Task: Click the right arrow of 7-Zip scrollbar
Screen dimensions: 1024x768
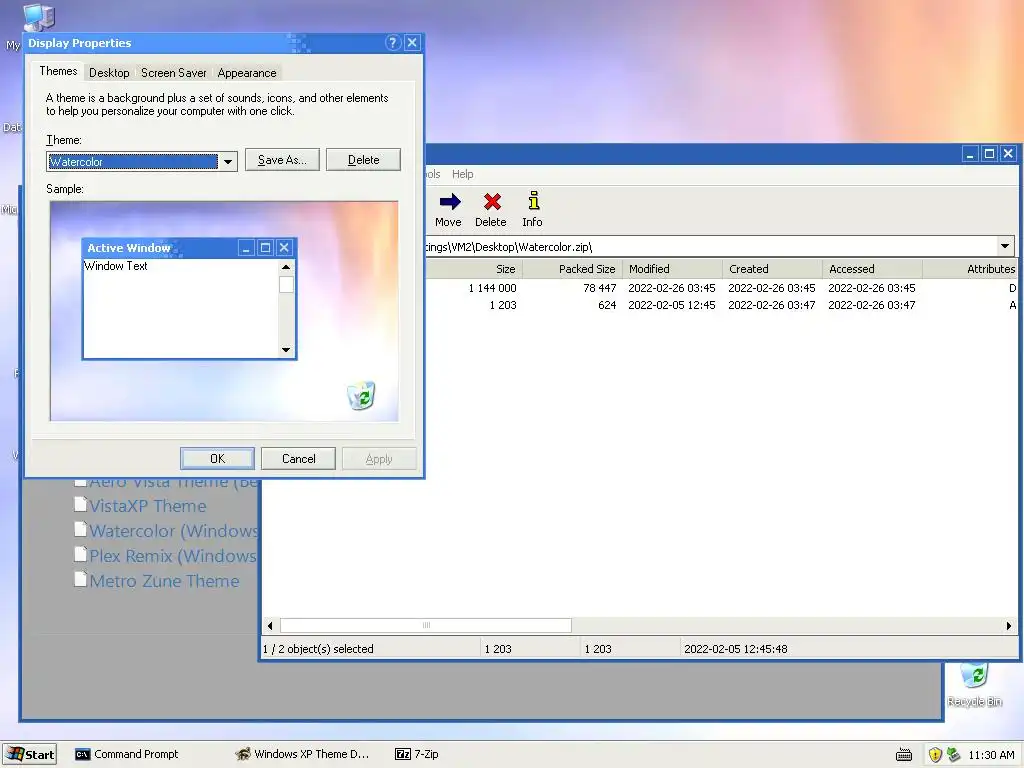Action: (x=1008, y=626)
